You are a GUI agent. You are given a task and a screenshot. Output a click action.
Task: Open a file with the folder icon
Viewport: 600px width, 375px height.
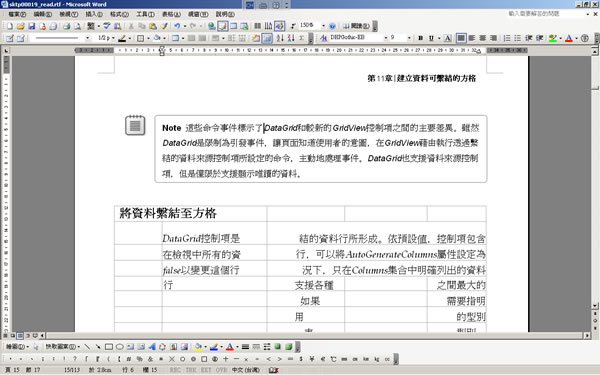[21, 26]
